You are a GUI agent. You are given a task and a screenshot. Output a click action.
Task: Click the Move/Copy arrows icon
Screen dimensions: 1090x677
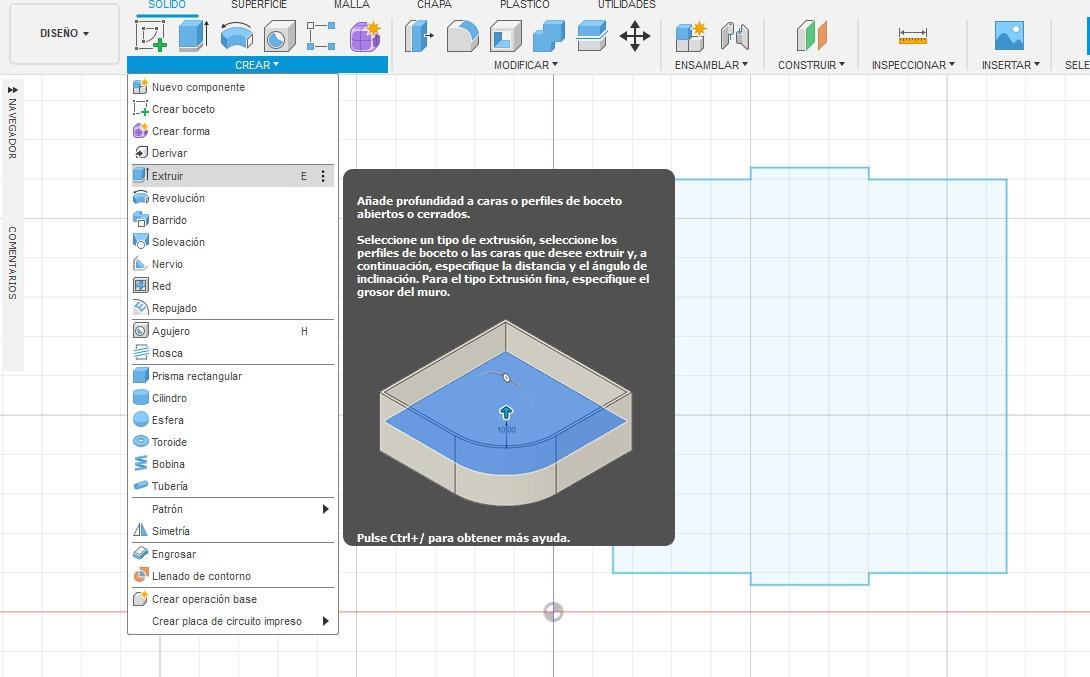click(x=635, y=35)
